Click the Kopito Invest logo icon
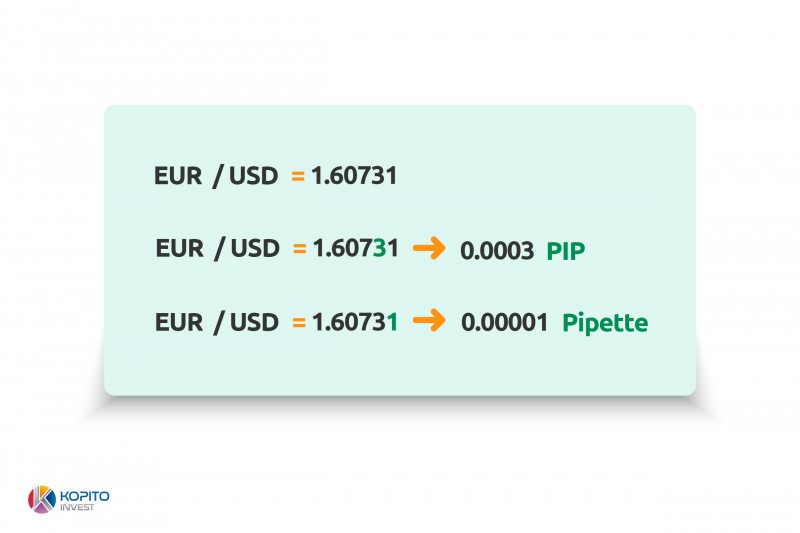Image resolution: width=800 pixels, height=533 pixels. (42, 499)
